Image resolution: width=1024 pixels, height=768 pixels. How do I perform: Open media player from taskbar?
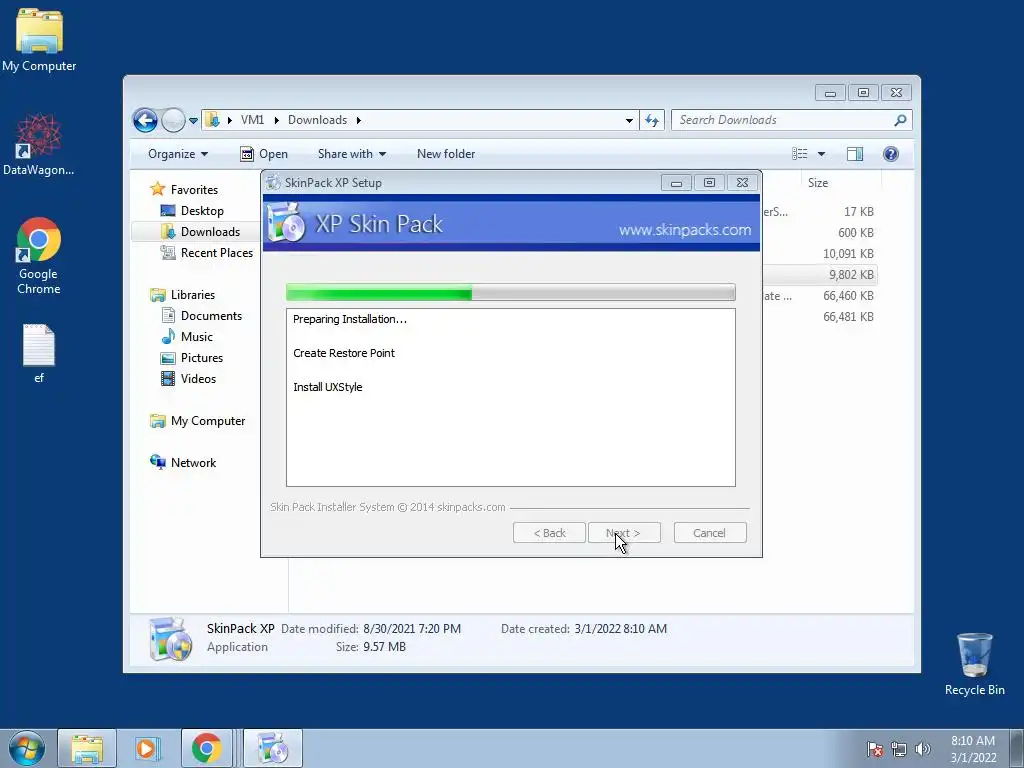[x=147, y=748]
